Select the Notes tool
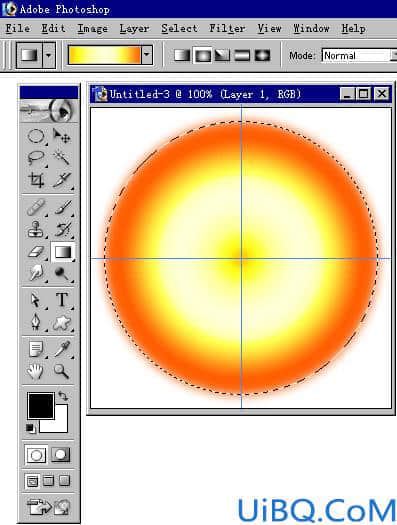The height and width of the screenshot is (525, 397). pyautogui.click(x=36, y=349)
